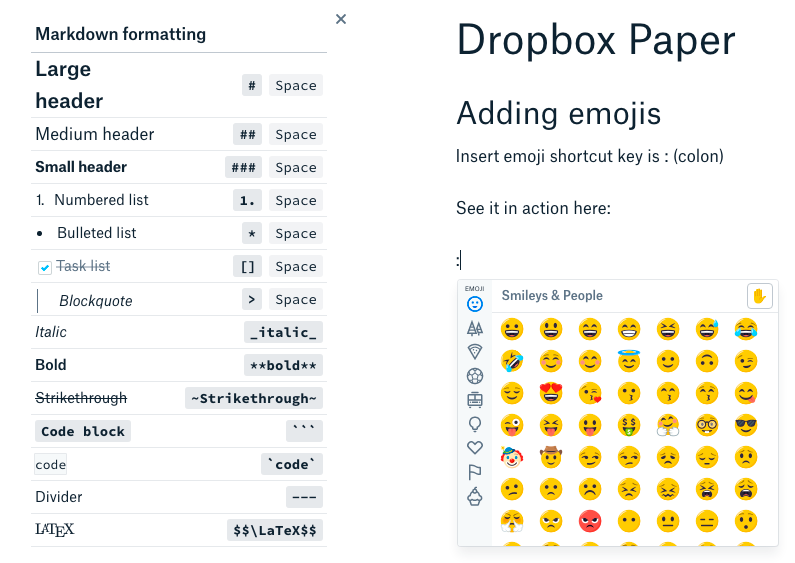This screenshot has width=795, height=563.
Task: Click the Small header sample text
Action: click(81, 167)
